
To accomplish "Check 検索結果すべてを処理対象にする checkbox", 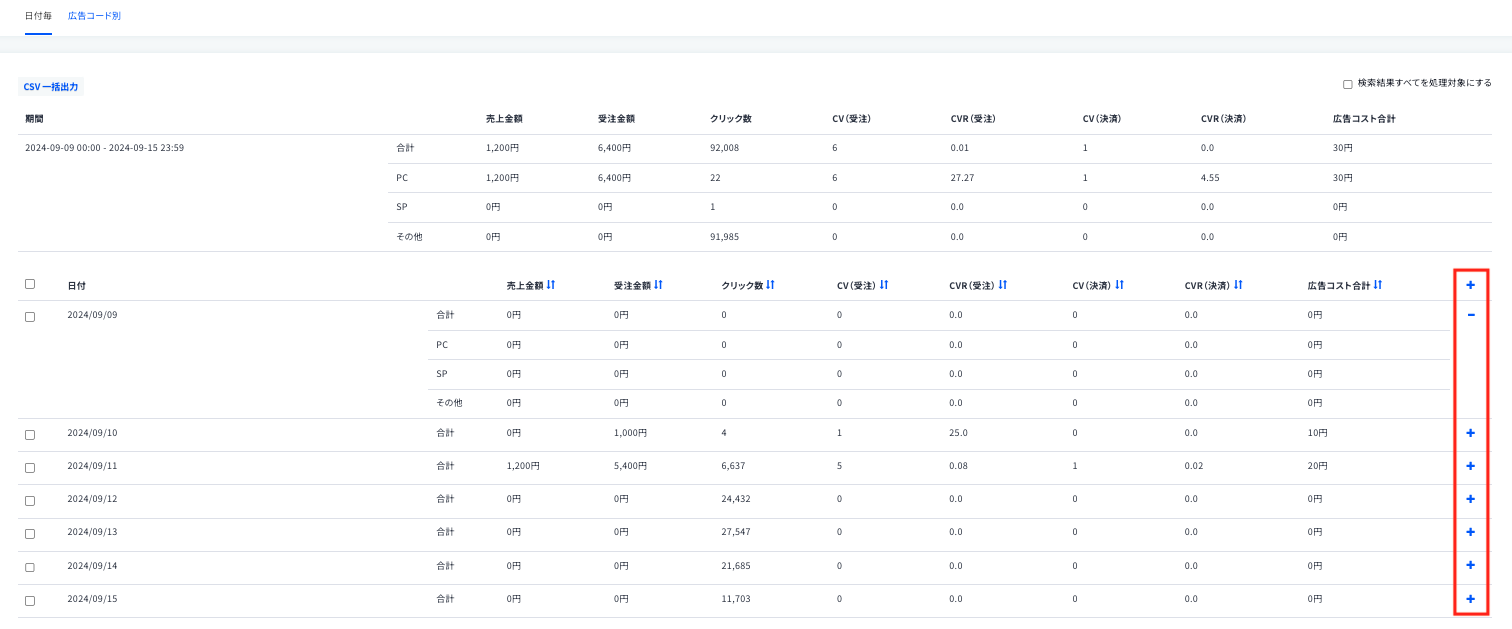I will click(1348, 84).
